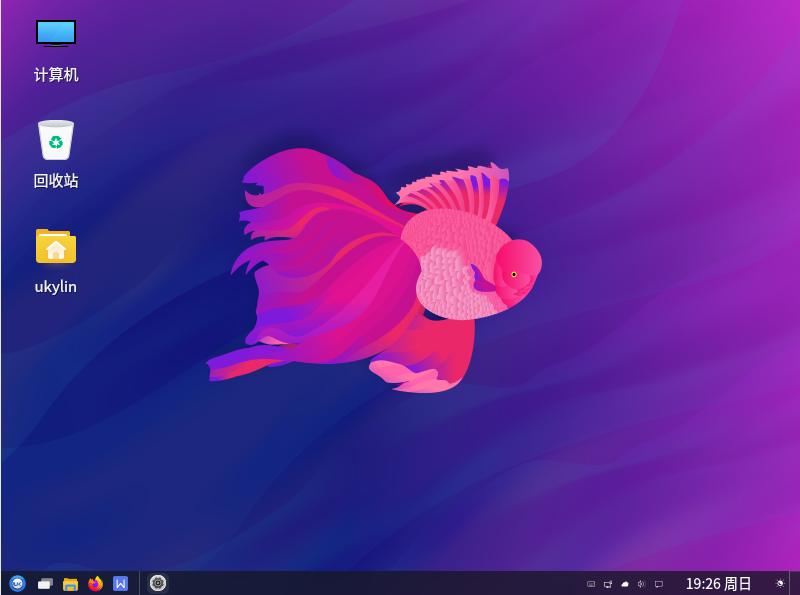The image size is (800, 595).
Task: Open the Kylin Control Center settings
Action: point(157,583)
